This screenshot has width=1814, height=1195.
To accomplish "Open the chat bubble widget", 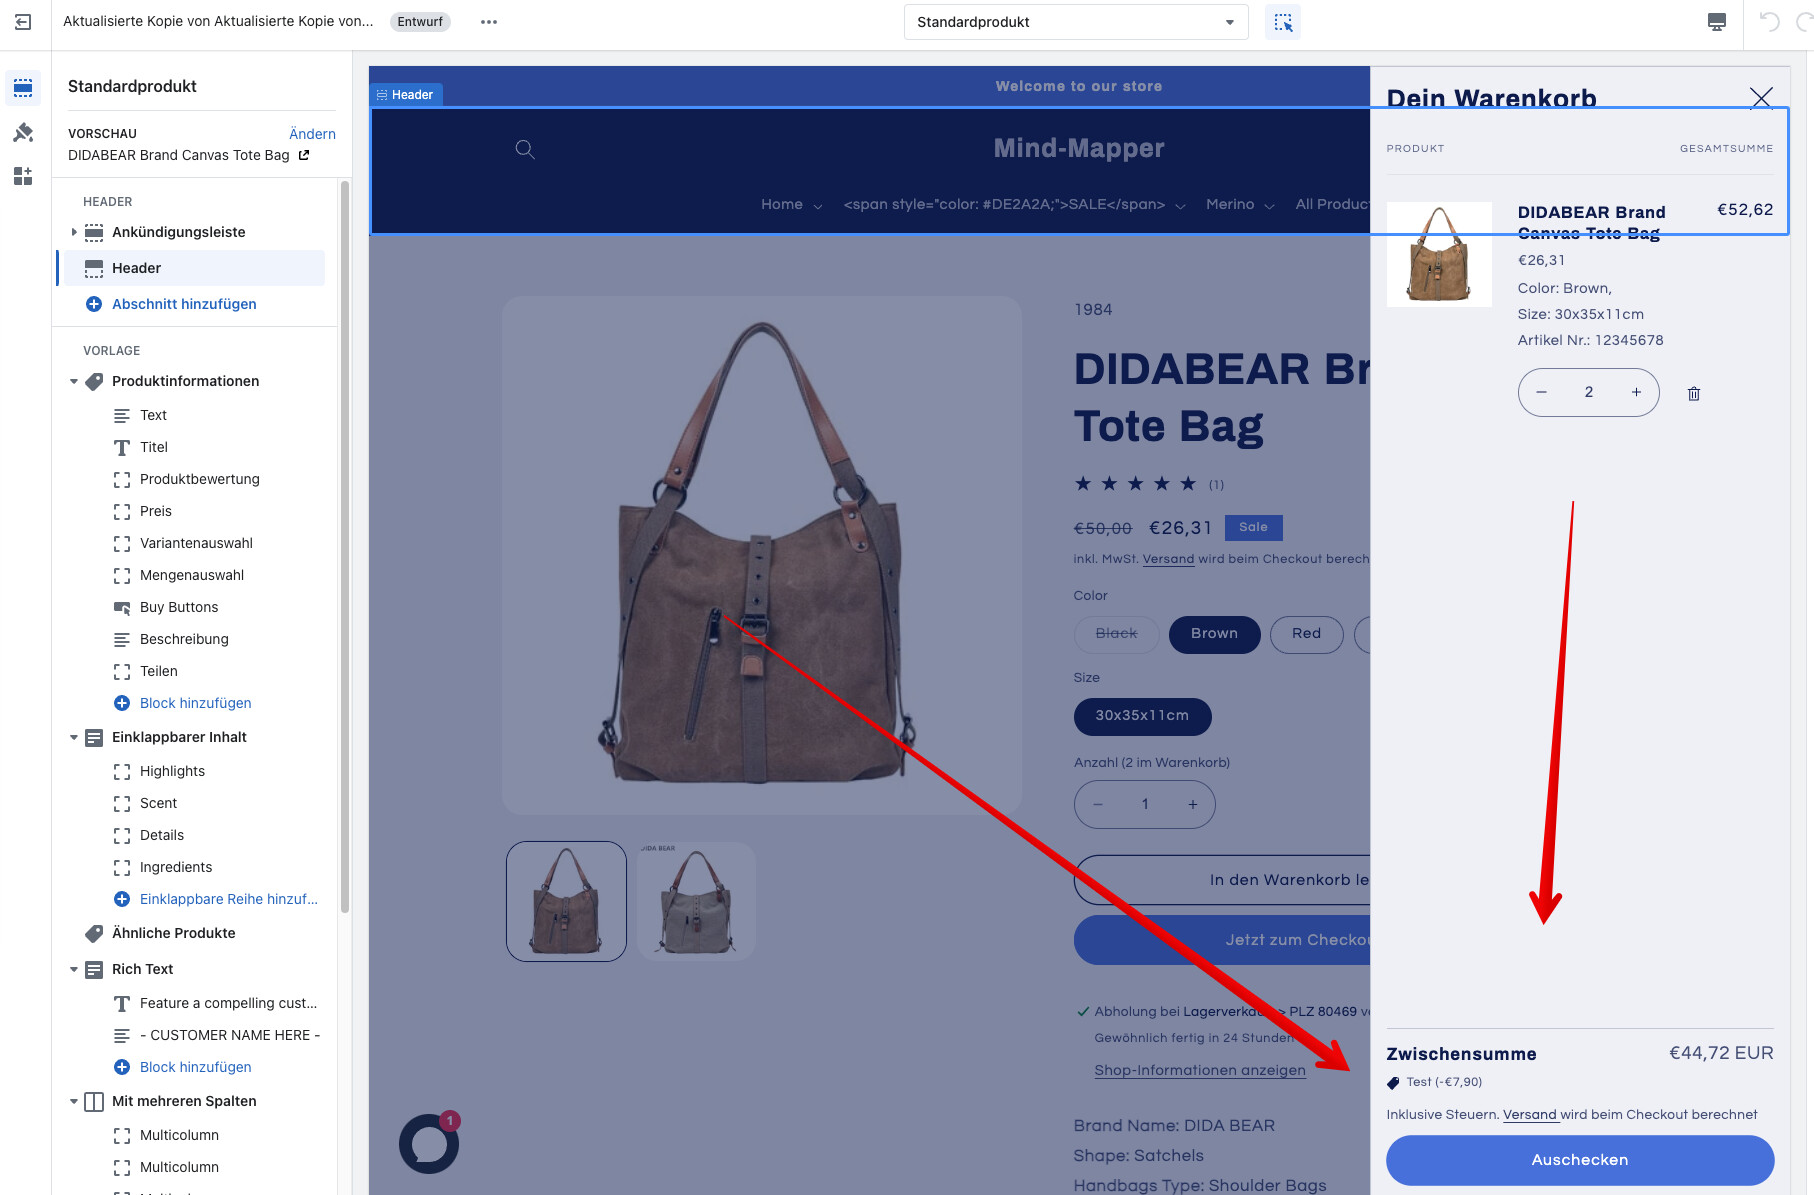I will click(429, 1144).
